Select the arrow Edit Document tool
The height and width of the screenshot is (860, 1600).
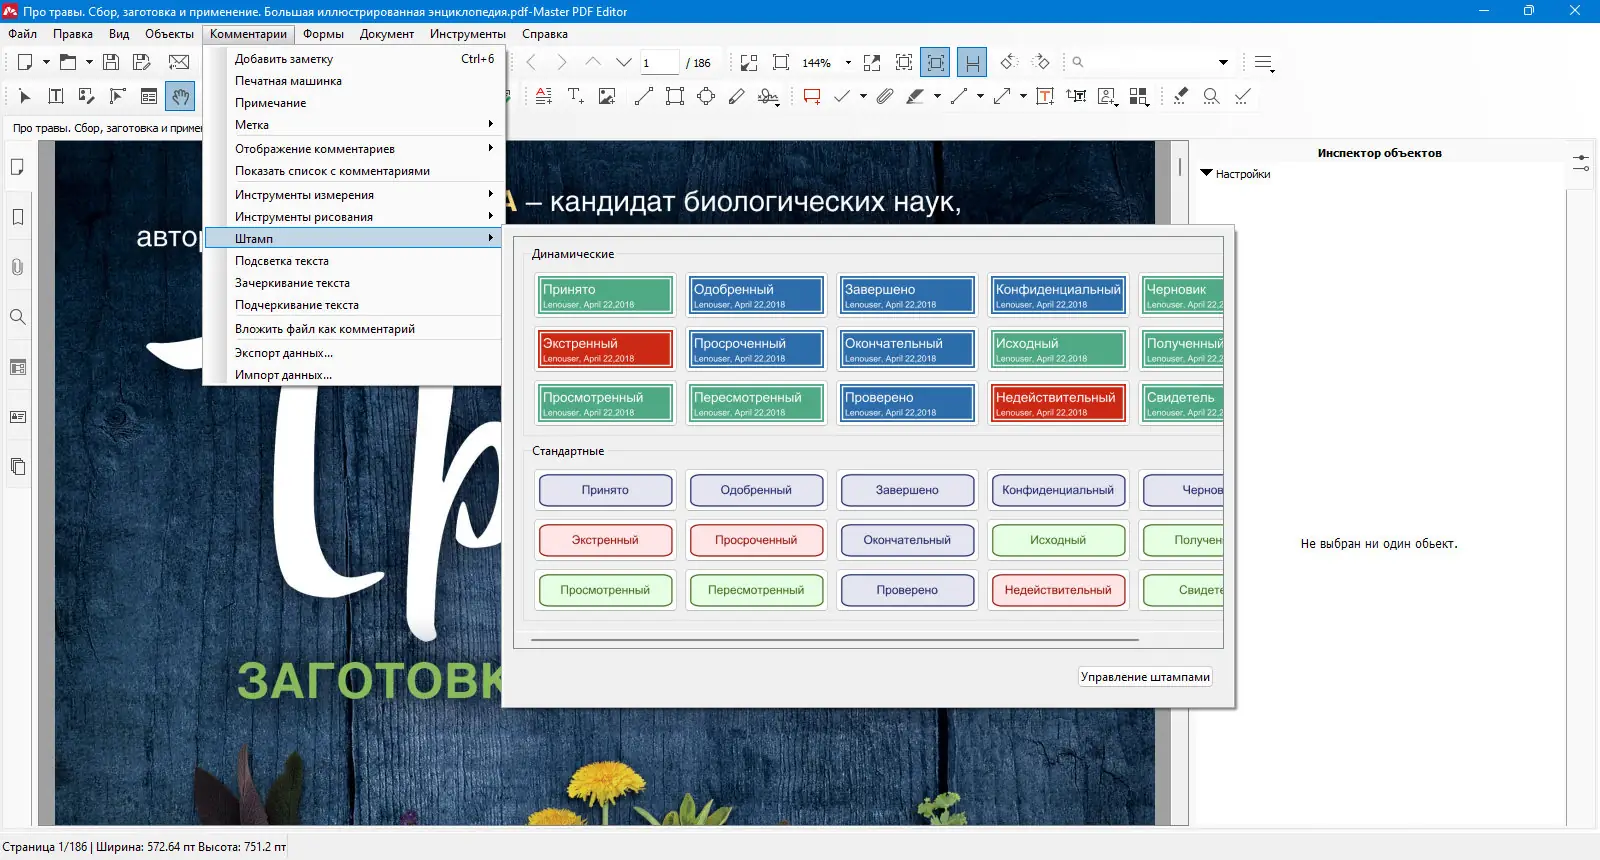(25, 96)
